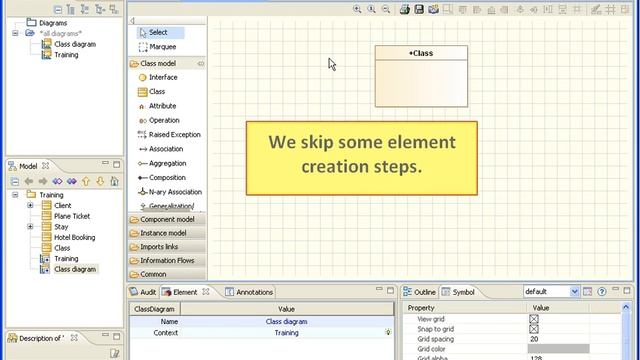Viewport: 640px width, 360px height.
Task: Print the diagram with the printer icon
Action: 404,9
